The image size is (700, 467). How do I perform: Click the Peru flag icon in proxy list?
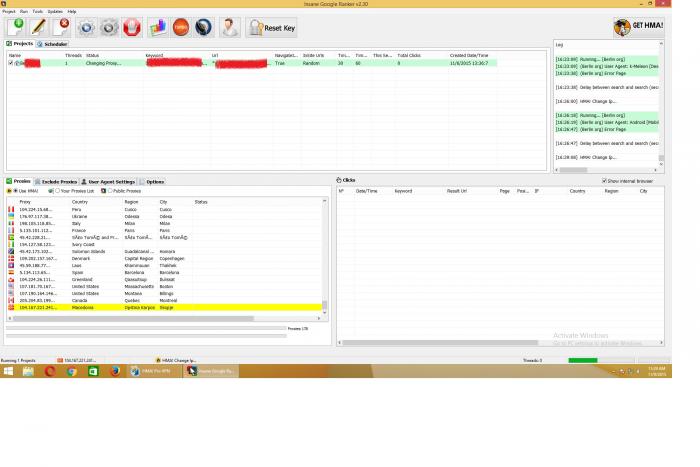(x=11, y=209)
